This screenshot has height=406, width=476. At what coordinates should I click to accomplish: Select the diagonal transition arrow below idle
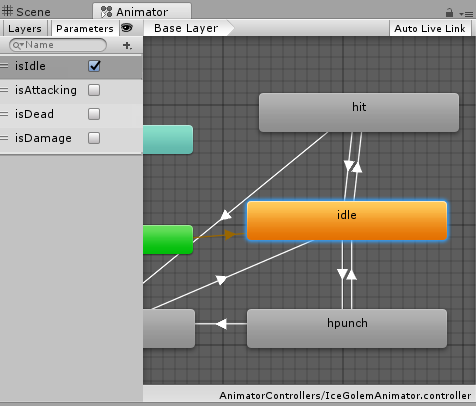(x=221, y=279)
